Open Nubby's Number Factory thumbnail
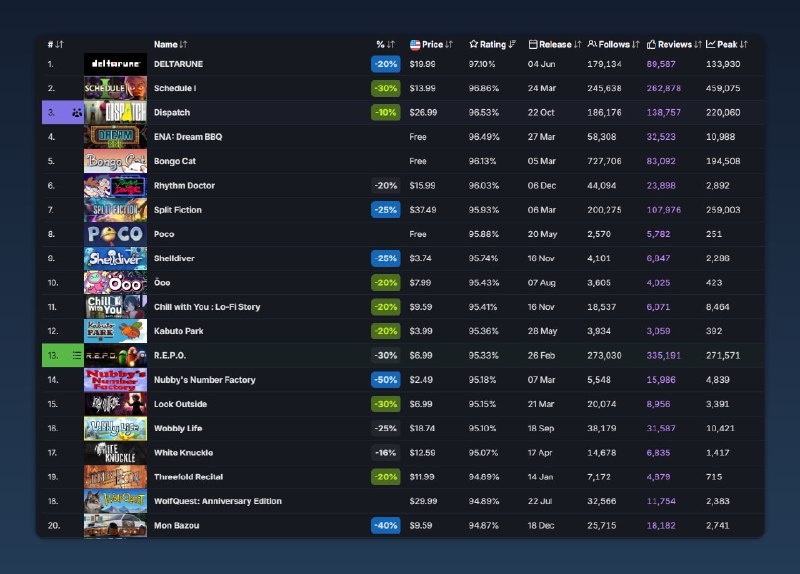800x574 pixels. tap(115, 380)
